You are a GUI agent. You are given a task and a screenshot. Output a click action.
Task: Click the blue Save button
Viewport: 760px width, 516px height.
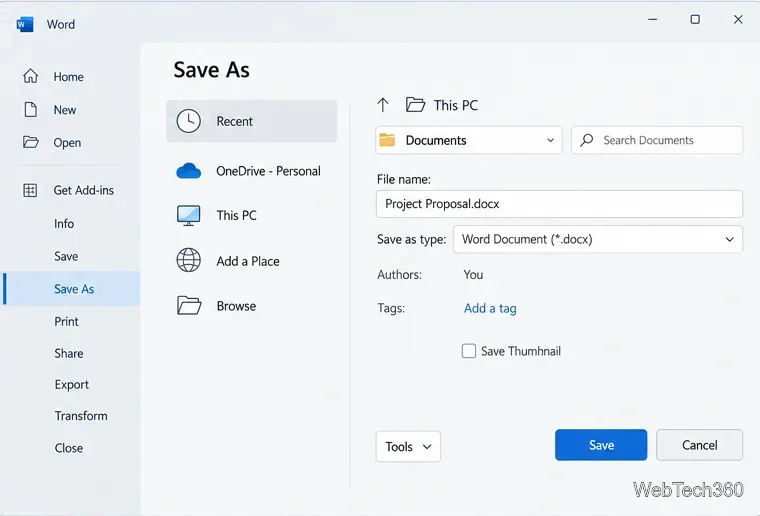pos(601,445)
